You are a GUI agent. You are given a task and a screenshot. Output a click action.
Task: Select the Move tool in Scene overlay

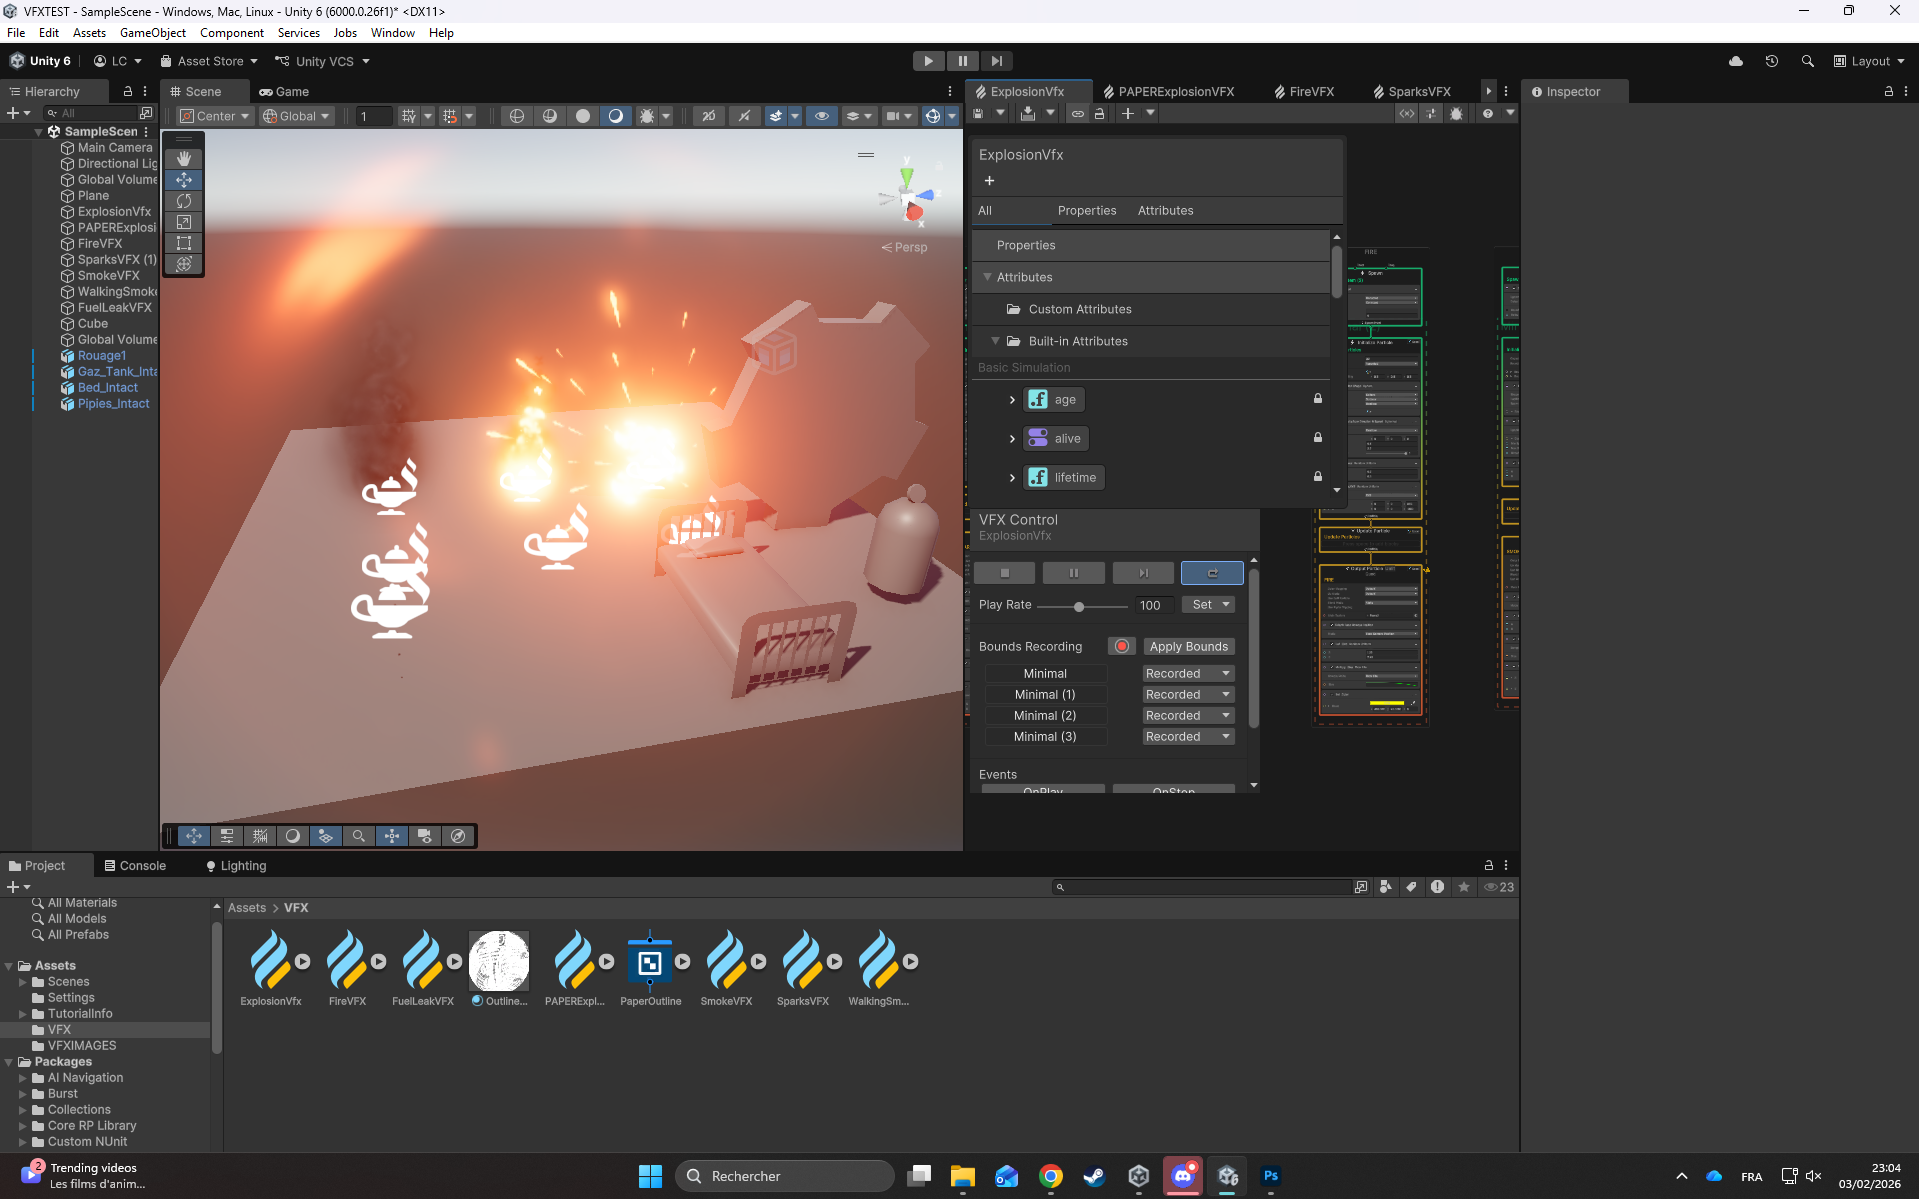pyautogui.click(x=184, y=180)
